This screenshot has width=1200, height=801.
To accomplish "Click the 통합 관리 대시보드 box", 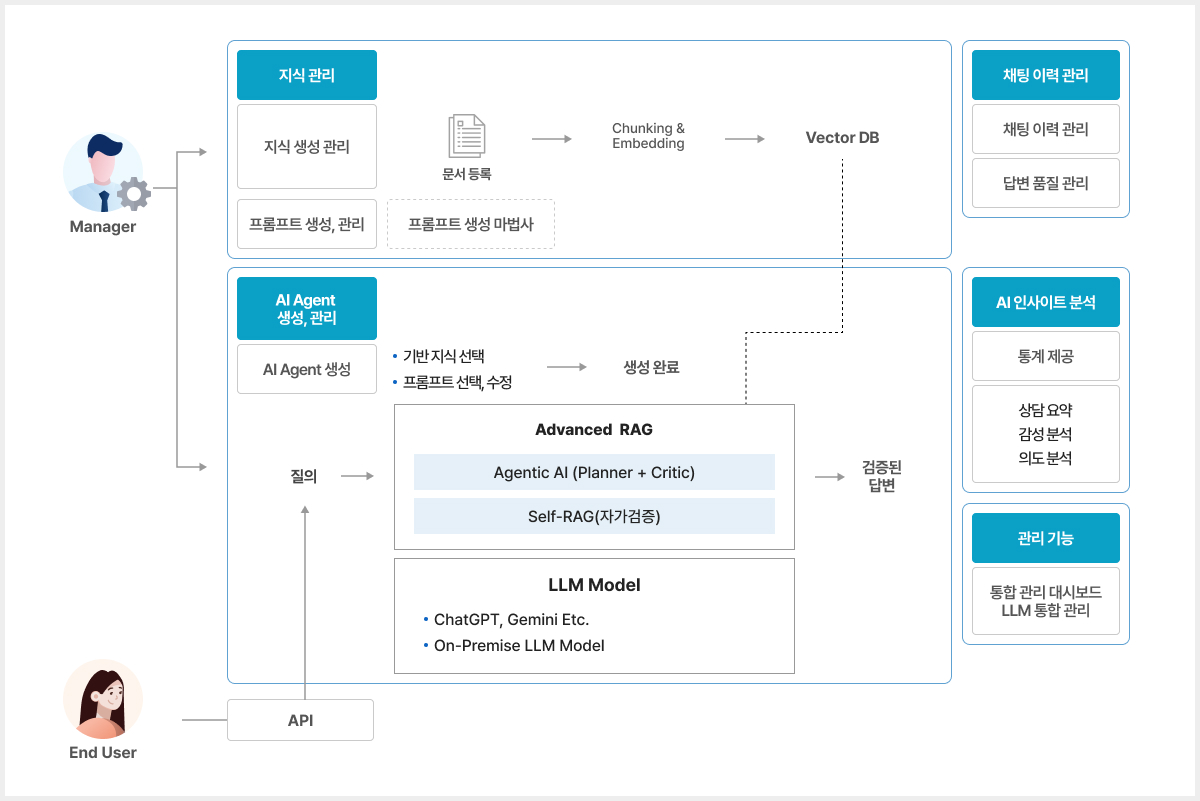I will tap(1045, 601).
